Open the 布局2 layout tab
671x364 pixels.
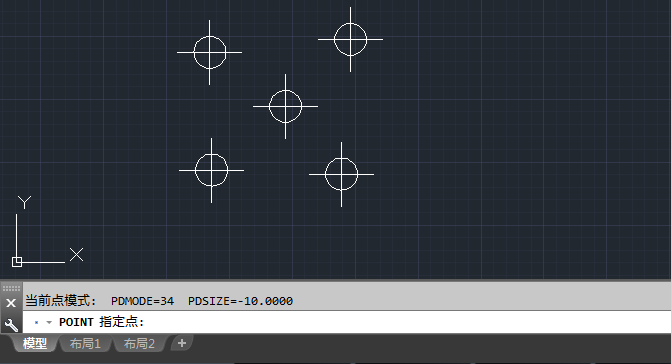coord(139,343)
